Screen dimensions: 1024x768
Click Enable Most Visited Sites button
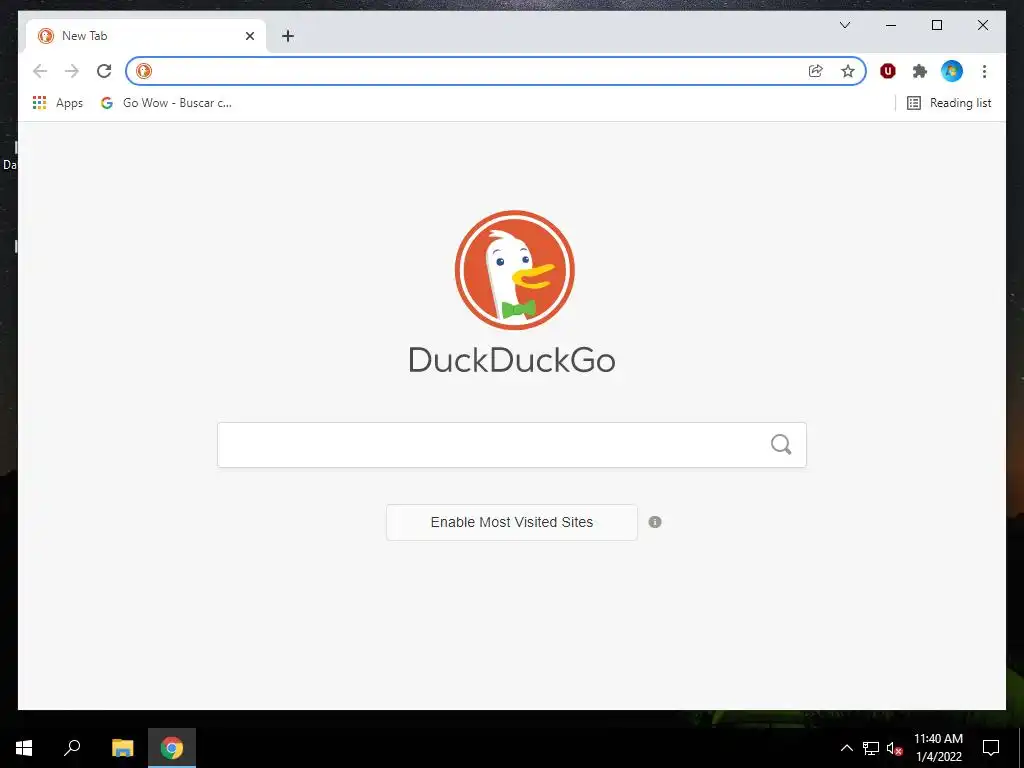[x=511, y=522]
